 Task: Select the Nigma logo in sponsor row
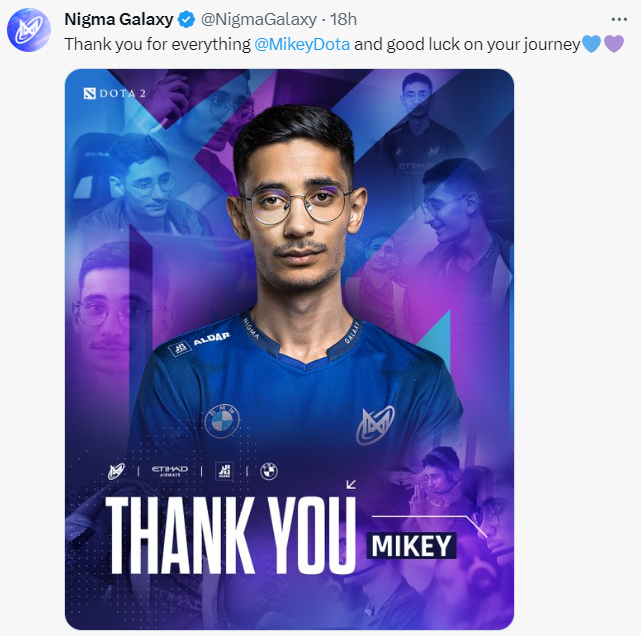pos(117,471)
